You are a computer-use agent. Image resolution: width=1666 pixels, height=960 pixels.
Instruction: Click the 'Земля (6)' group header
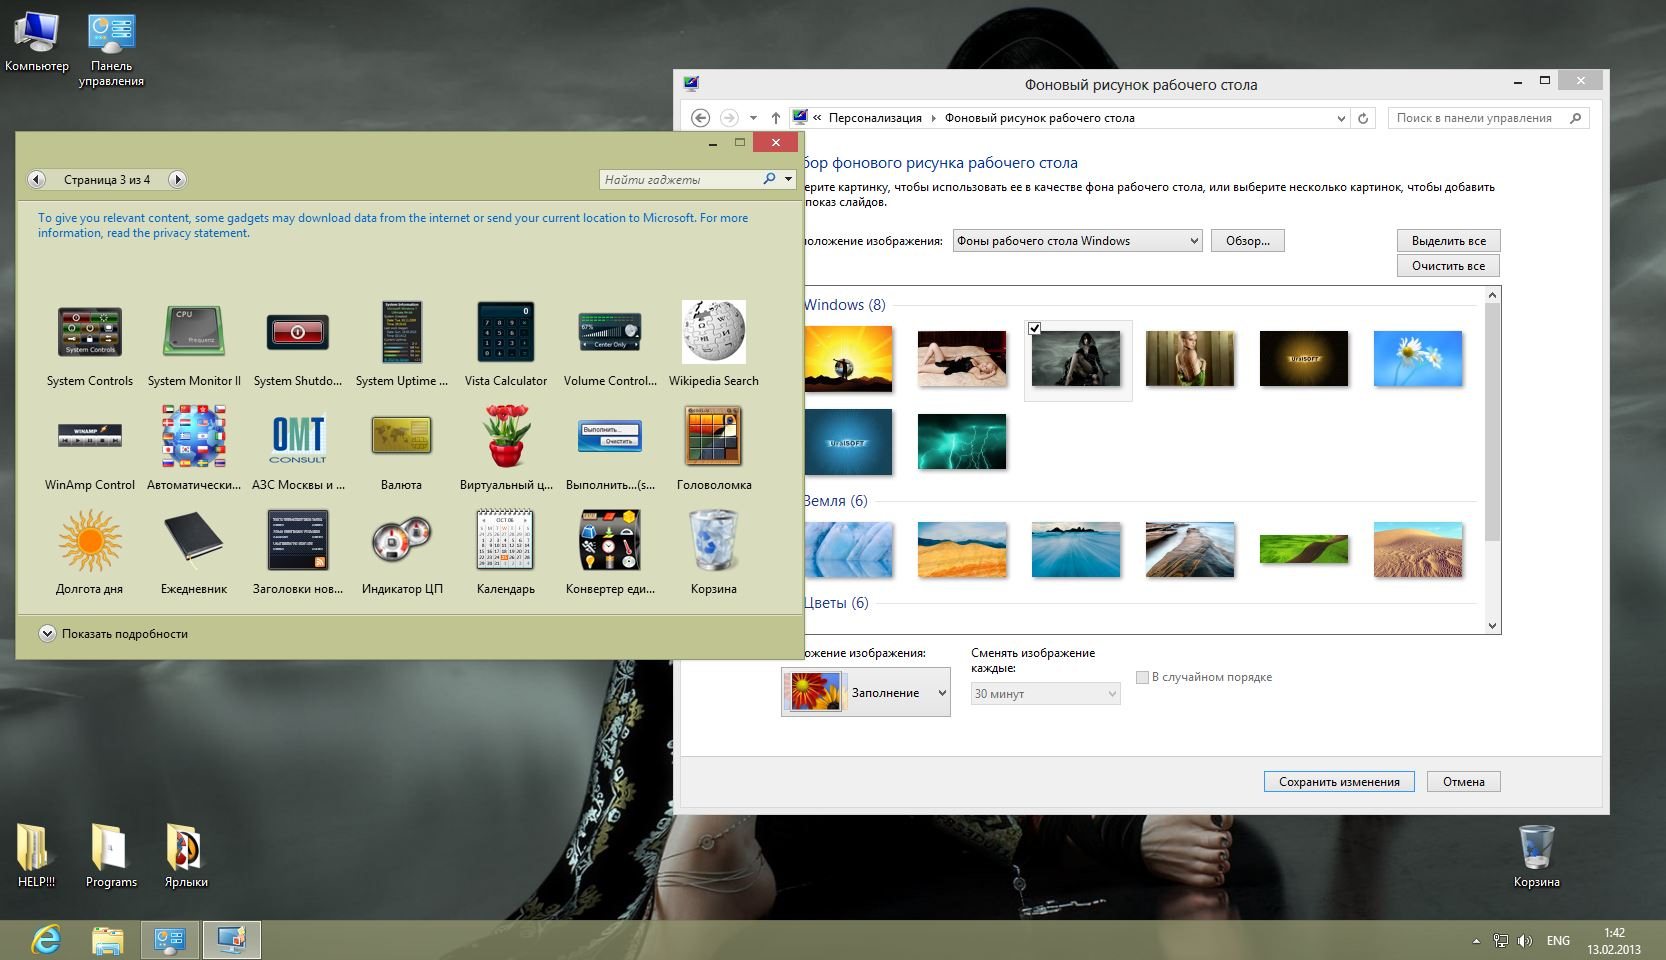[x=836, y=501]
